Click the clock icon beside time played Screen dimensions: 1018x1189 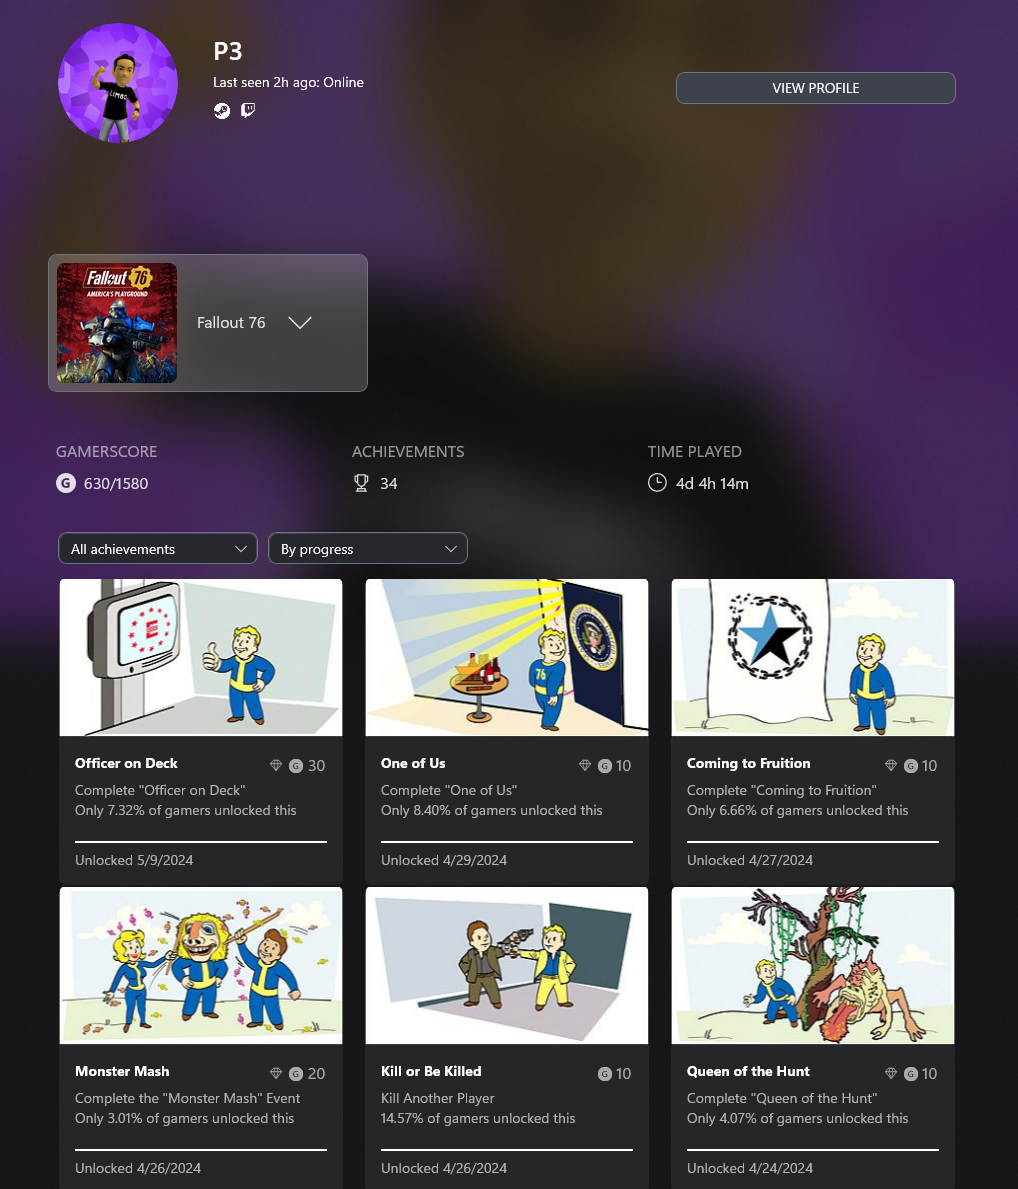click(x=658, y=482)
